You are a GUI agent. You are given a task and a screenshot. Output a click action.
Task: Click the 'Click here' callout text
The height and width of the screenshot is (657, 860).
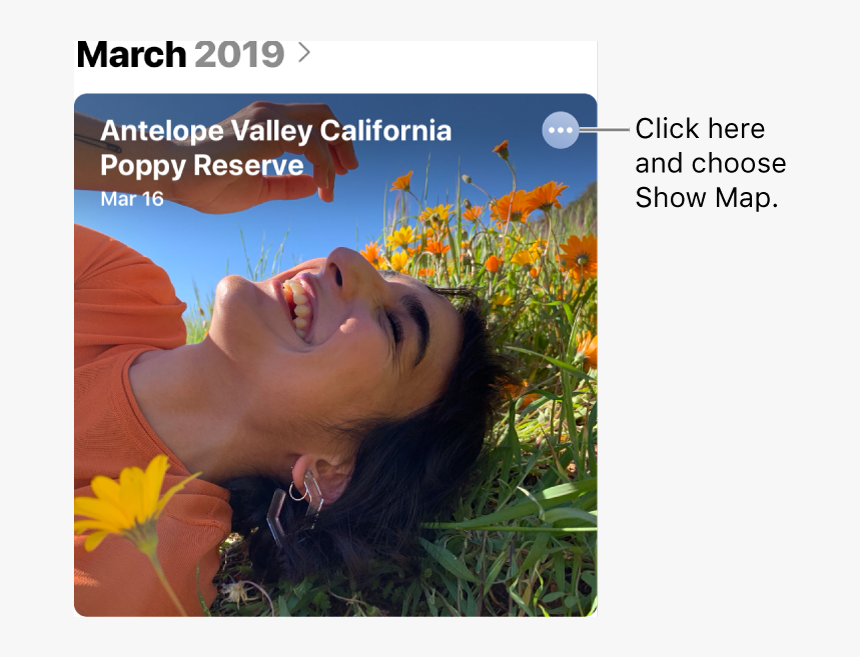click(x=700, y=129)
